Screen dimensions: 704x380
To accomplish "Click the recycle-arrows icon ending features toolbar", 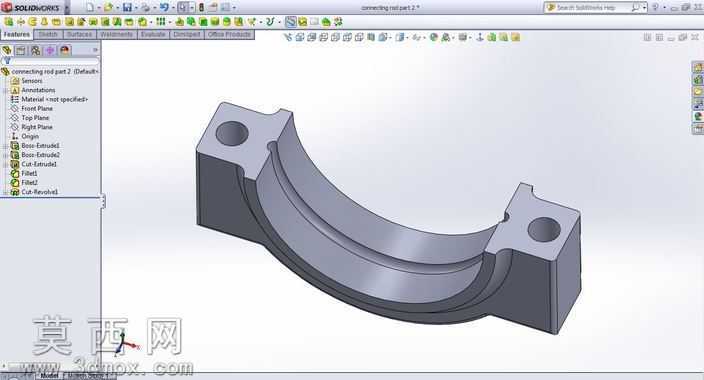I will tap(338, 21).
